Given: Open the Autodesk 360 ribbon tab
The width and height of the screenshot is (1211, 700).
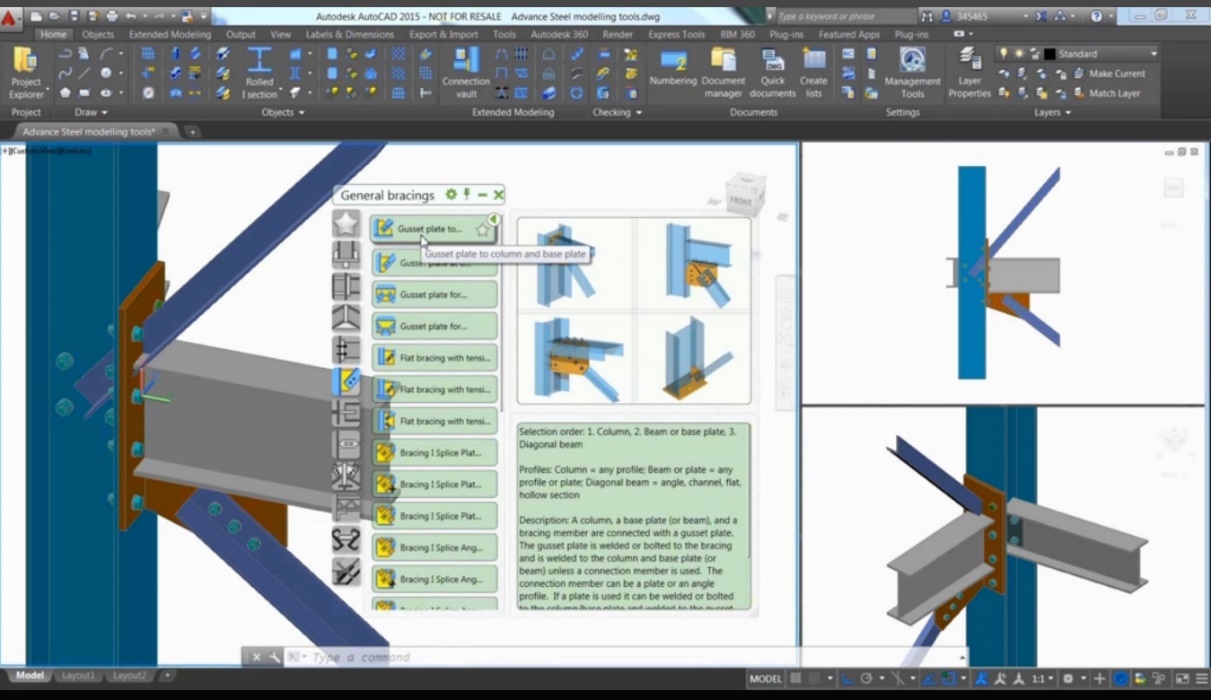Looking at the screenshot, I should tap(559, 34).
